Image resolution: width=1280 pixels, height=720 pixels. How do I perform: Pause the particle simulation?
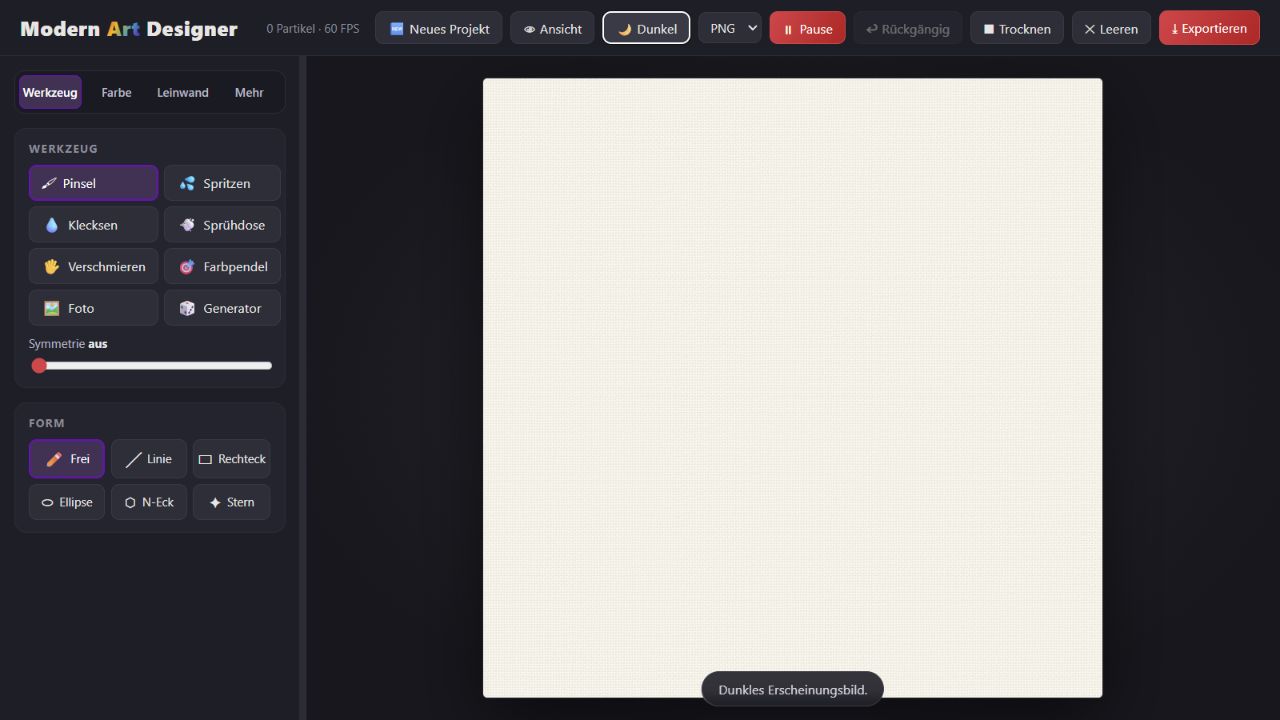pos(807,28)
